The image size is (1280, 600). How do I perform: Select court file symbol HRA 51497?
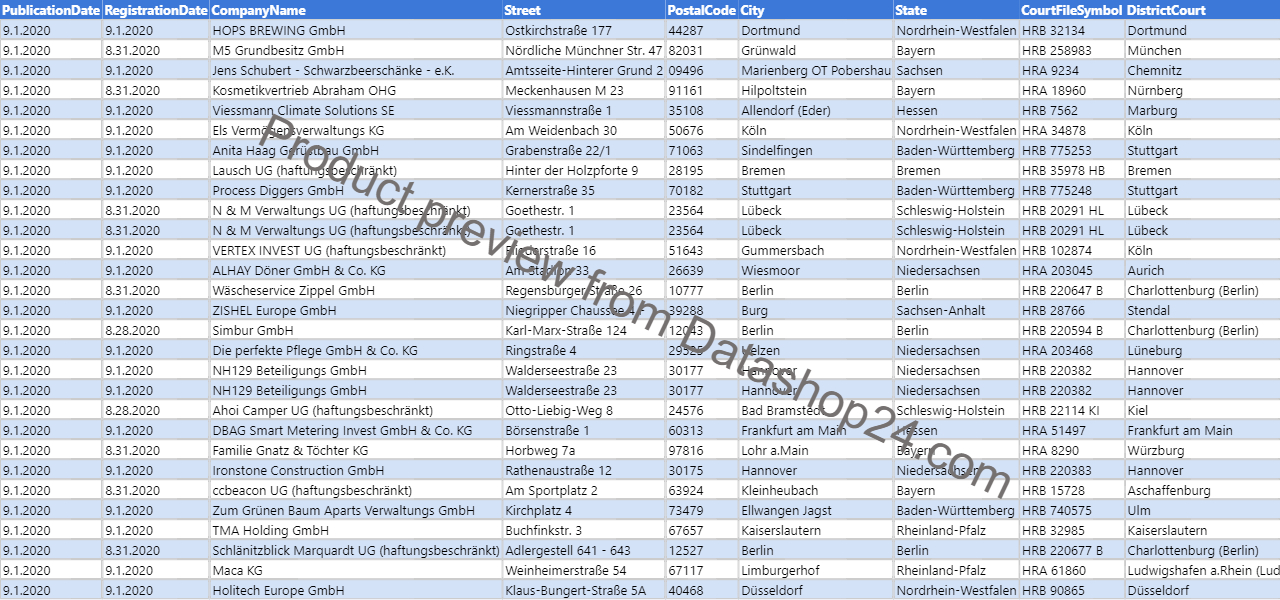click(1072, 430)
